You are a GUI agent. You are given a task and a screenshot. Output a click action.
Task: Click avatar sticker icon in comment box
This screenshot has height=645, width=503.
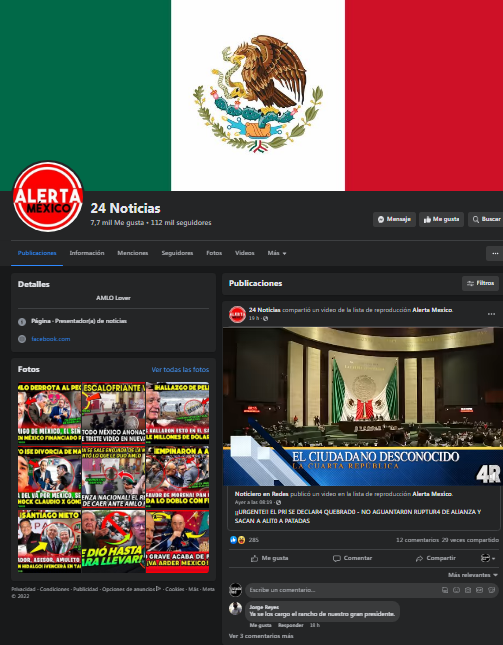pyautogui.click(x=445, y=590)
